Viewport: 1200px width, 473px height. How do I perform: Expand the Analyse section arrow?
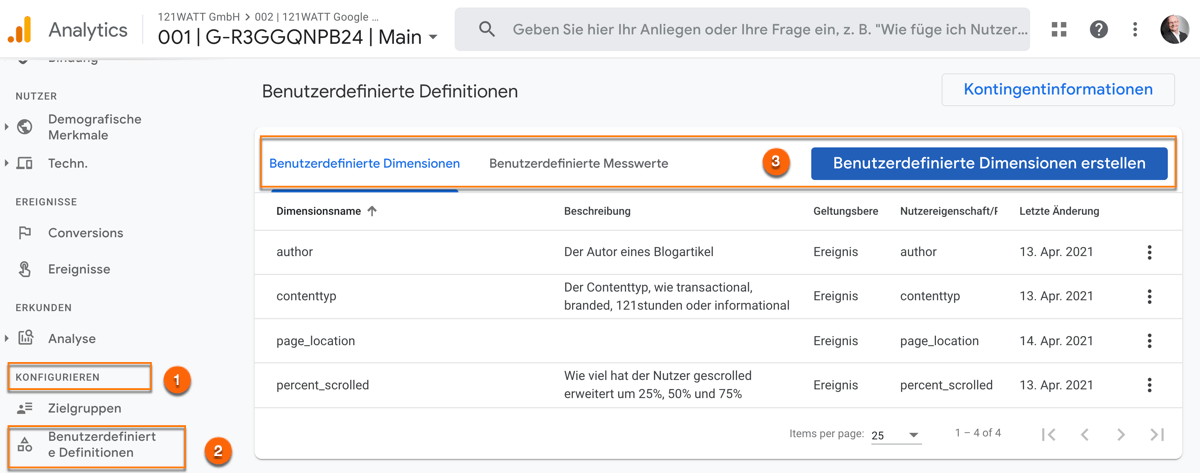click(7, 338)
